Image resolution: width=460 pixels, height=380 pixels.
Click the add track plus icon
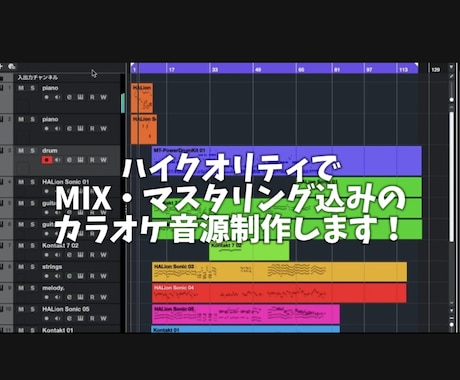1,66
